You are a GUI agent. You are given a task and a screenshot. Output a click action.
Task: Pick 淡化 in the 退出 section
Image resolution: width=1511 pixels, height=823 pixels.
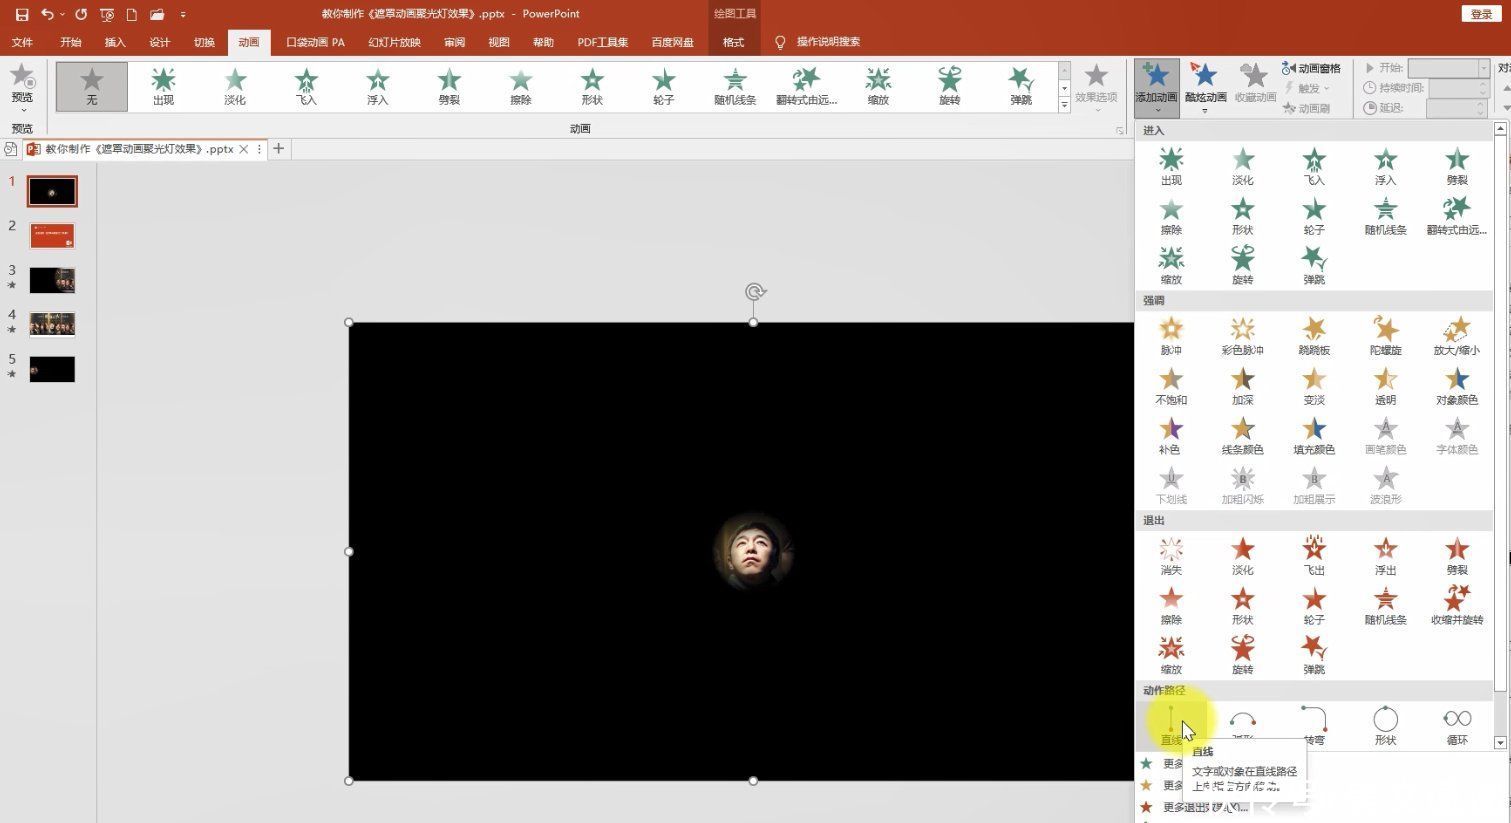[1242, 556]
